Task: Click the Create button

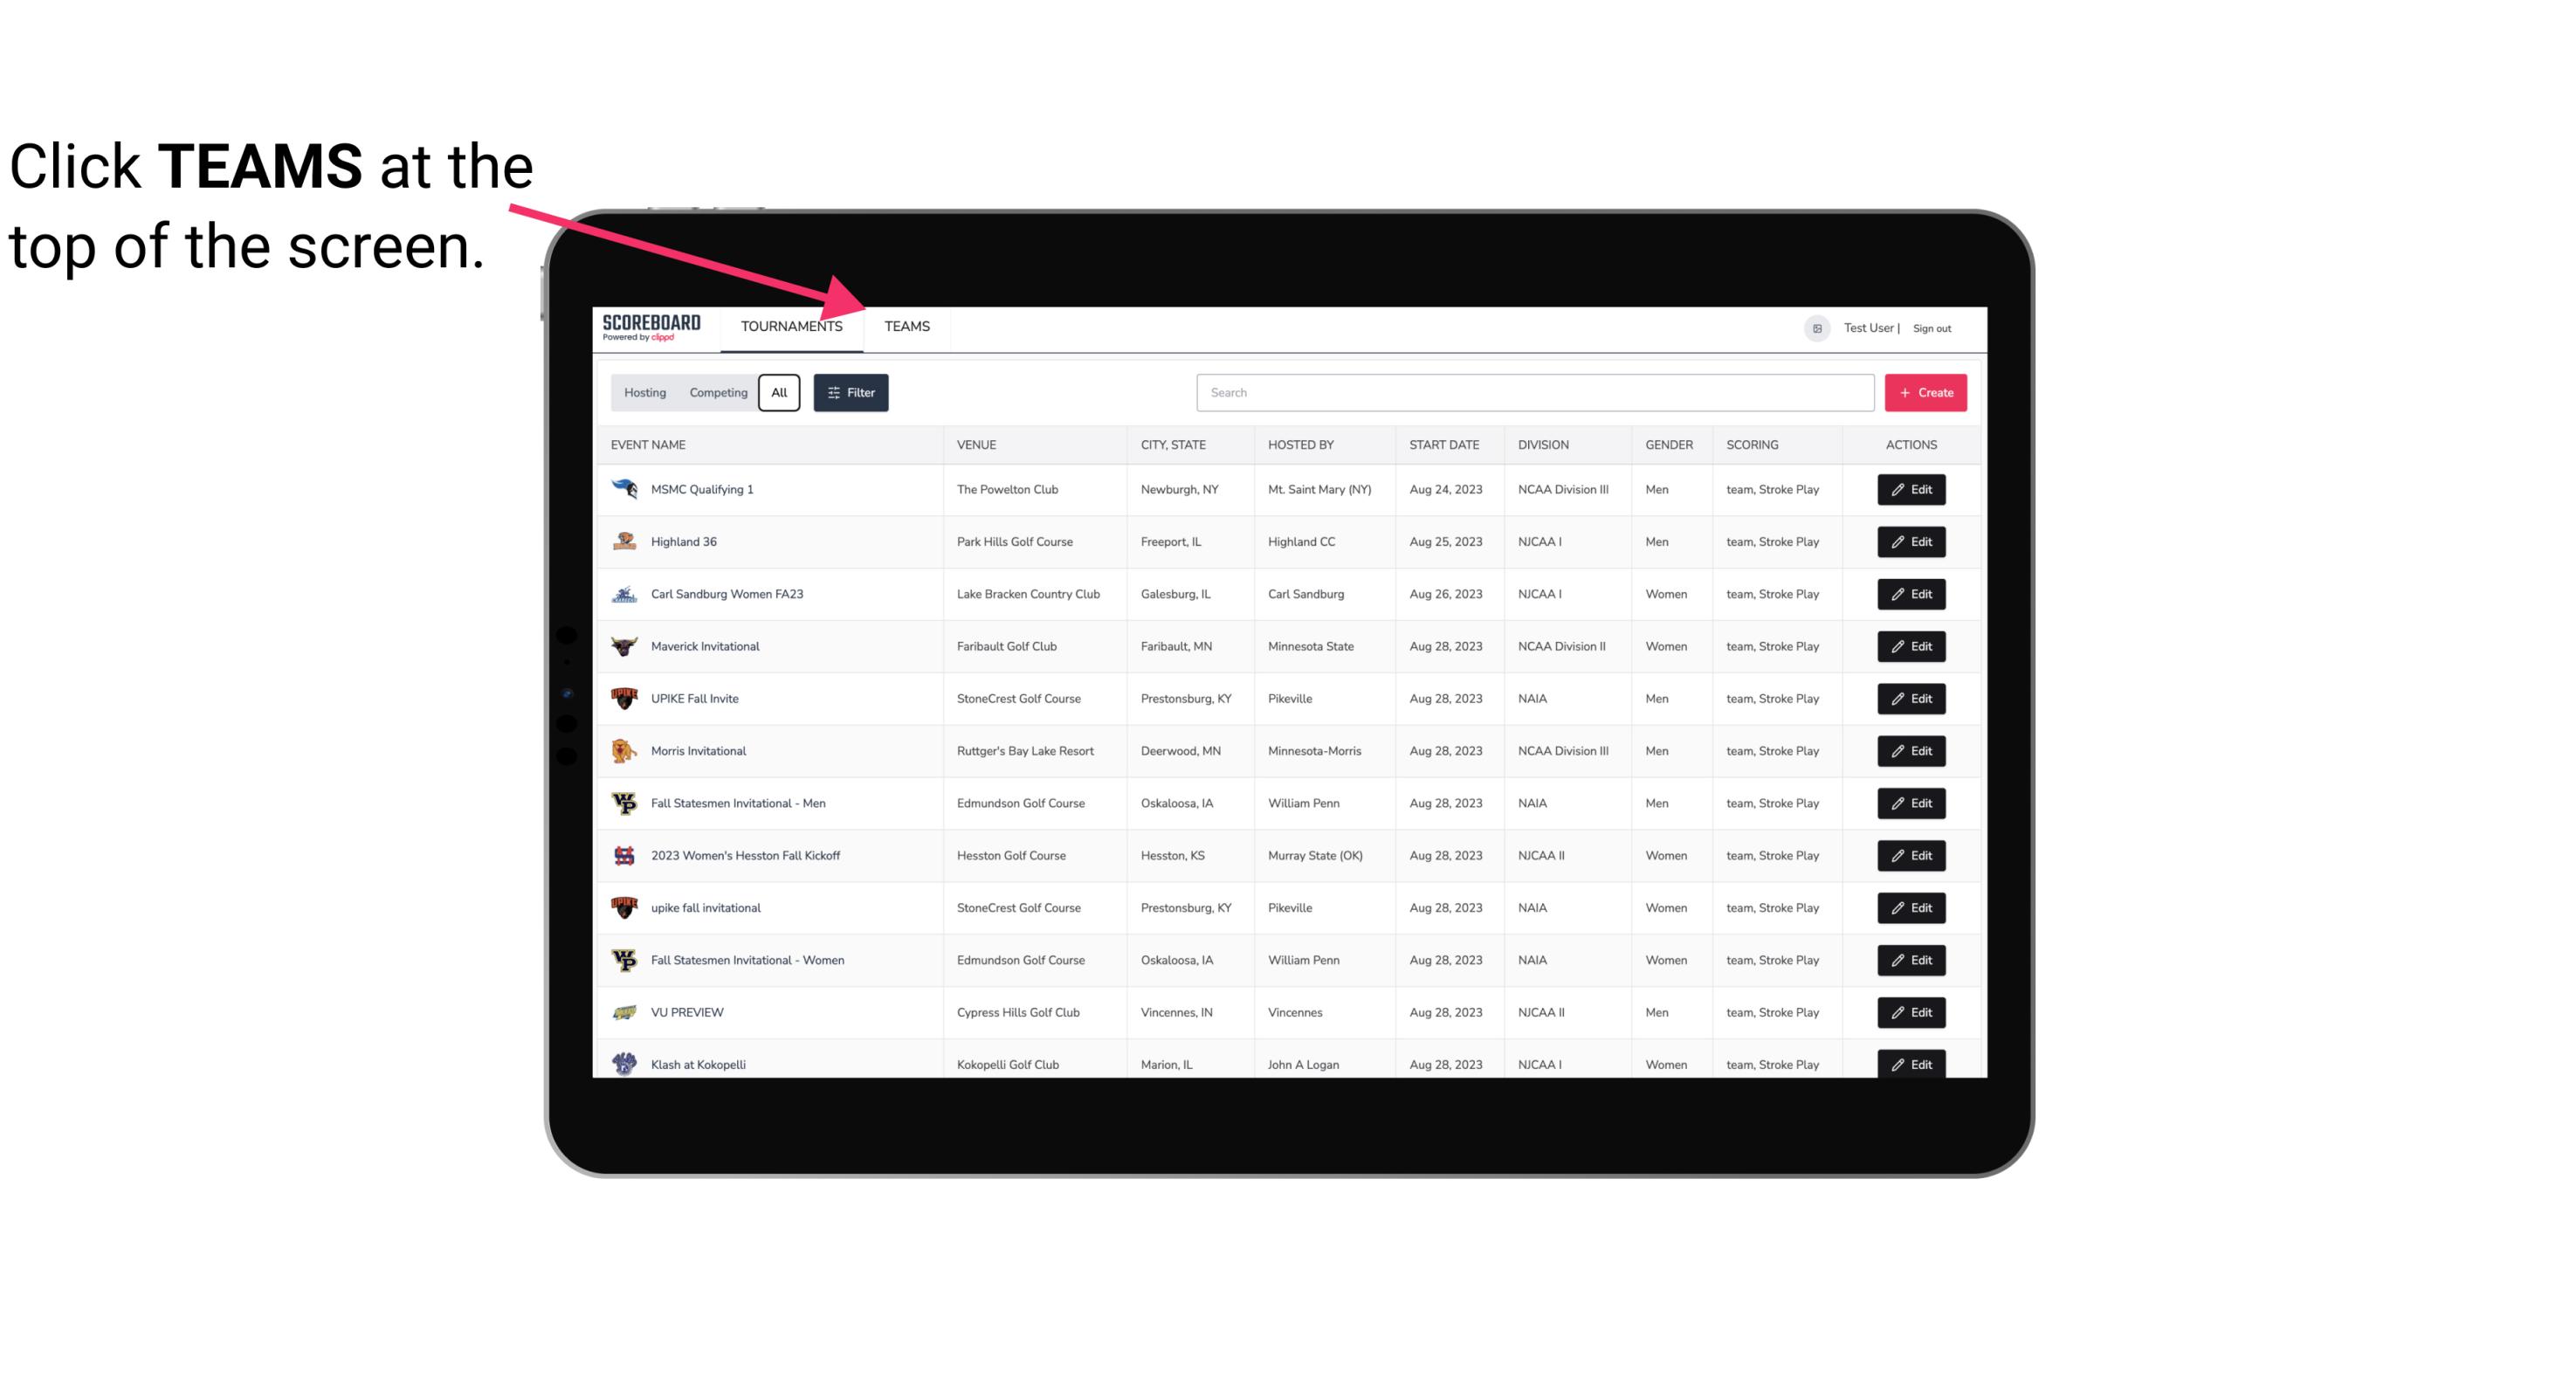Action: click(1926, 391)
